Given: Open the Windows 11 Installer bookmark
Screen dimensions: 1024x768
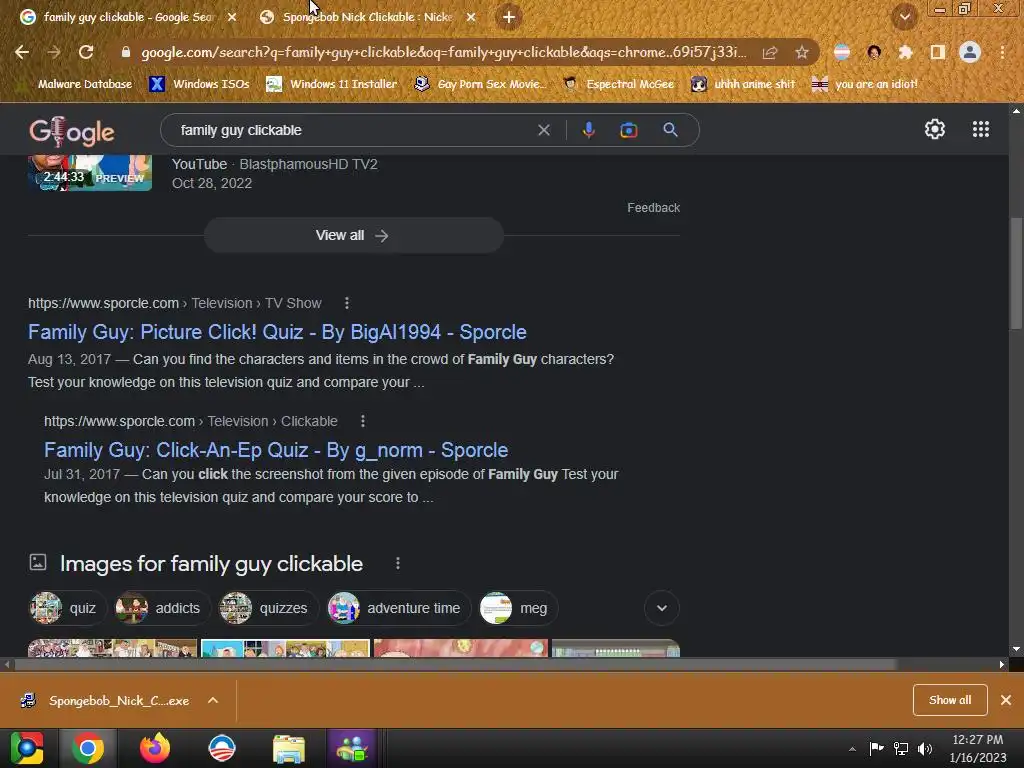Looking at the screenshot, I should (332, 84).
